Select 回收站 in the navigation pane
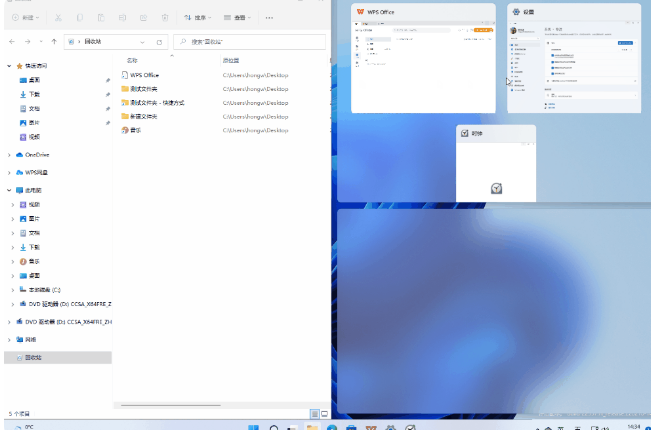The height and width of the screenshot is (430, 651). click(36, 357)
